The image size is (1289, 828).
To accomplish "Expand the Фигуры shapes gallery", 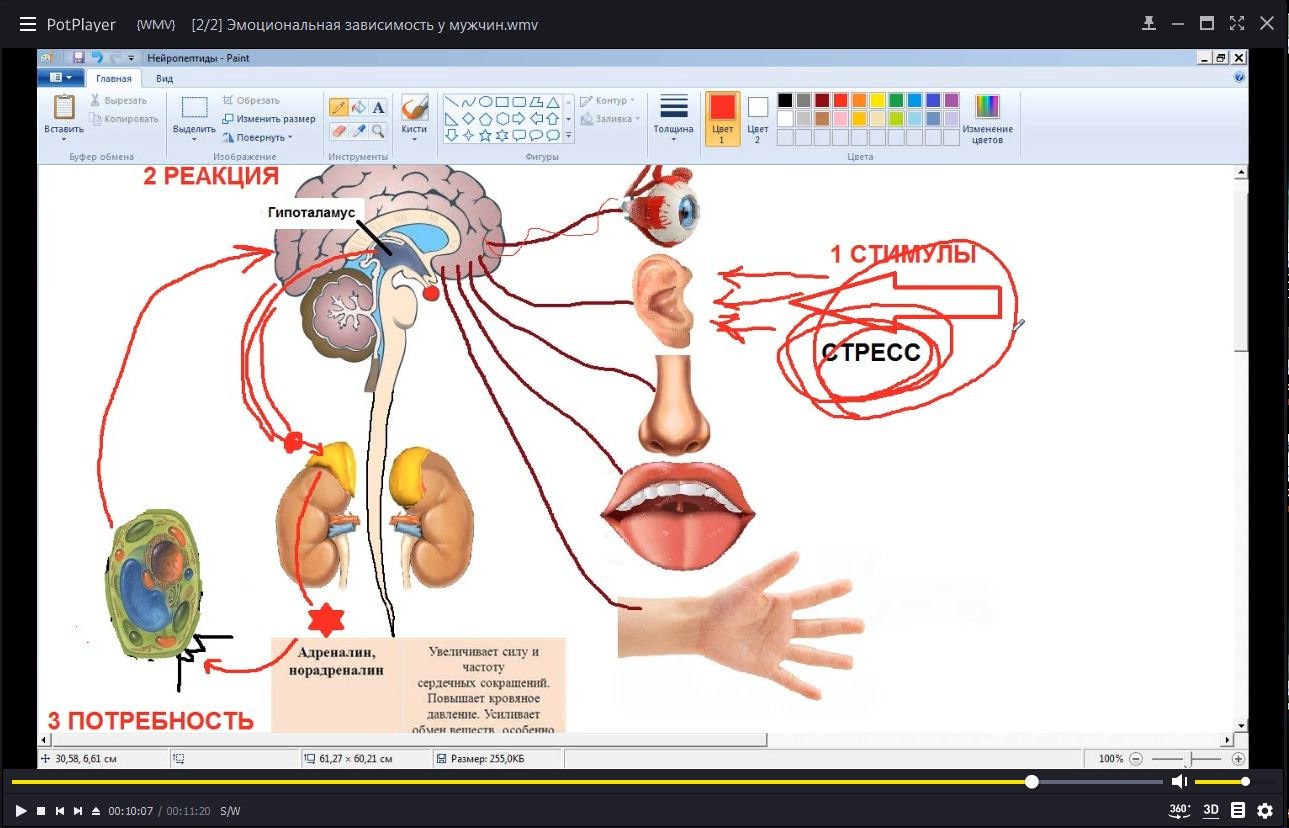I will pyautogui.click(x=568, y=135).
